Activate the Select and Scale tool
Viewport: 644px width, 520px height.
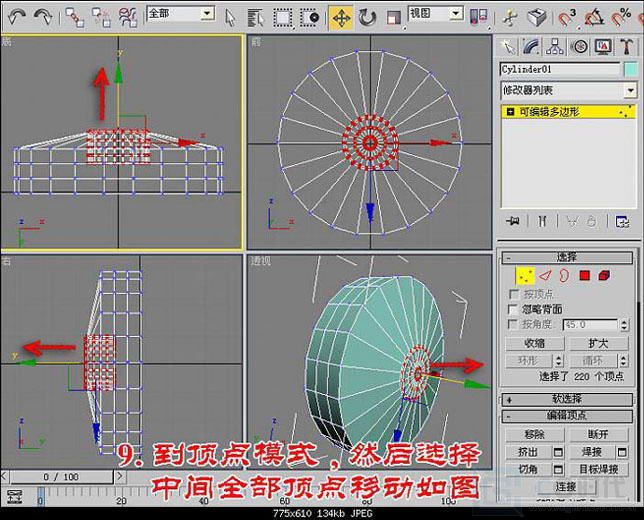pyautogui.click(x=393, y=18)
